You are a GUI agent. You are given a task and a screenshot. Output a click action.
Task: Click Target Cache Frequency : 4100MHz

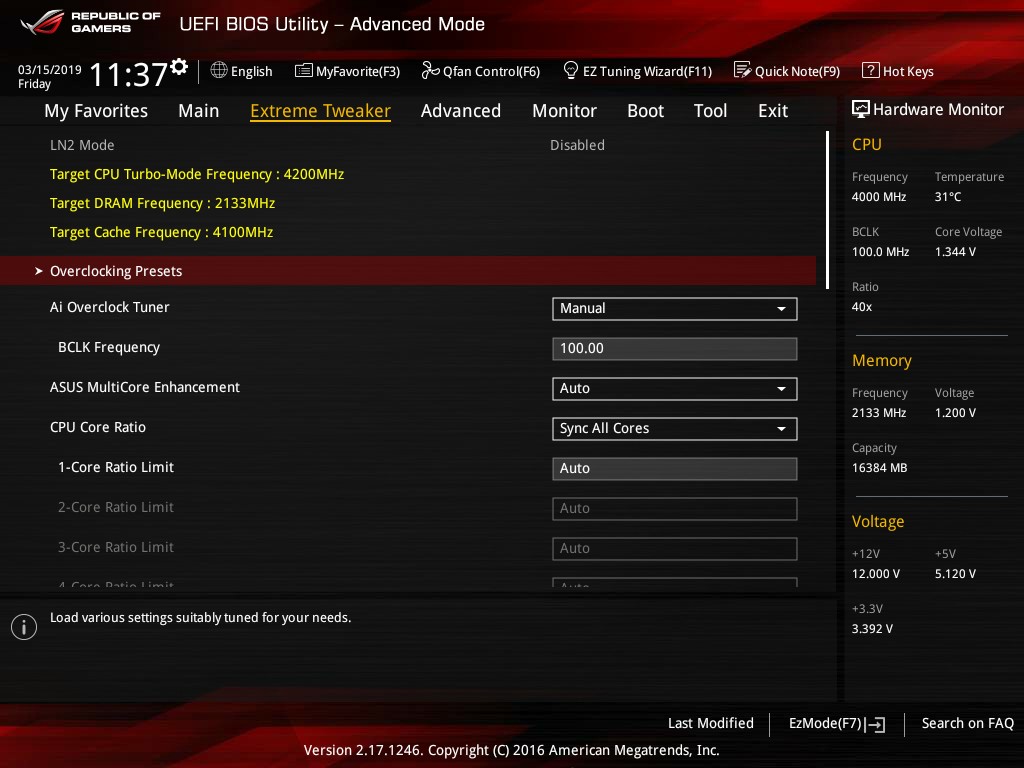coord(161,232)
